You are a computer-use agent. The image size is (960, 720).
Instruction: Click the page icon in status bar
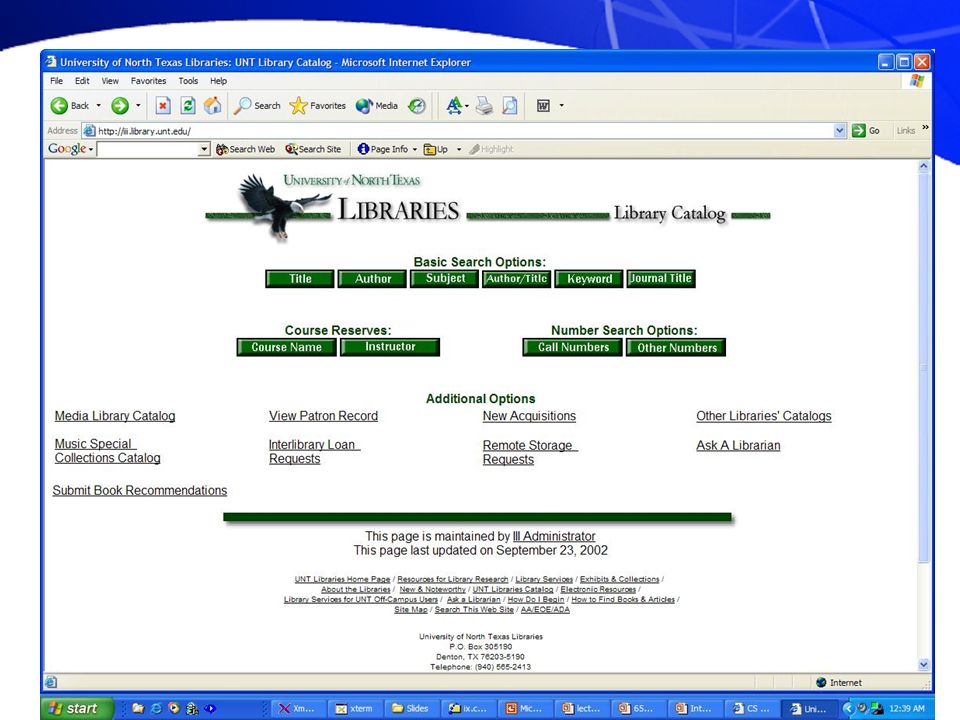coord(51,682)
